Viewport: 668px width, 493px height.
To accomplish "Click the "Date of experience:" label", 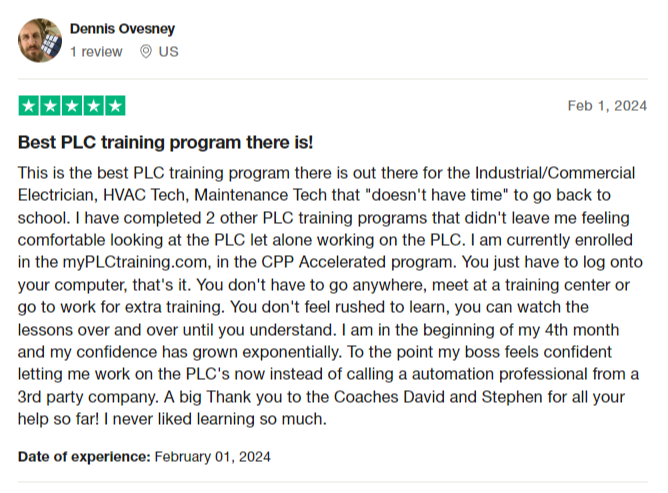I will click(x=84, y=457).
